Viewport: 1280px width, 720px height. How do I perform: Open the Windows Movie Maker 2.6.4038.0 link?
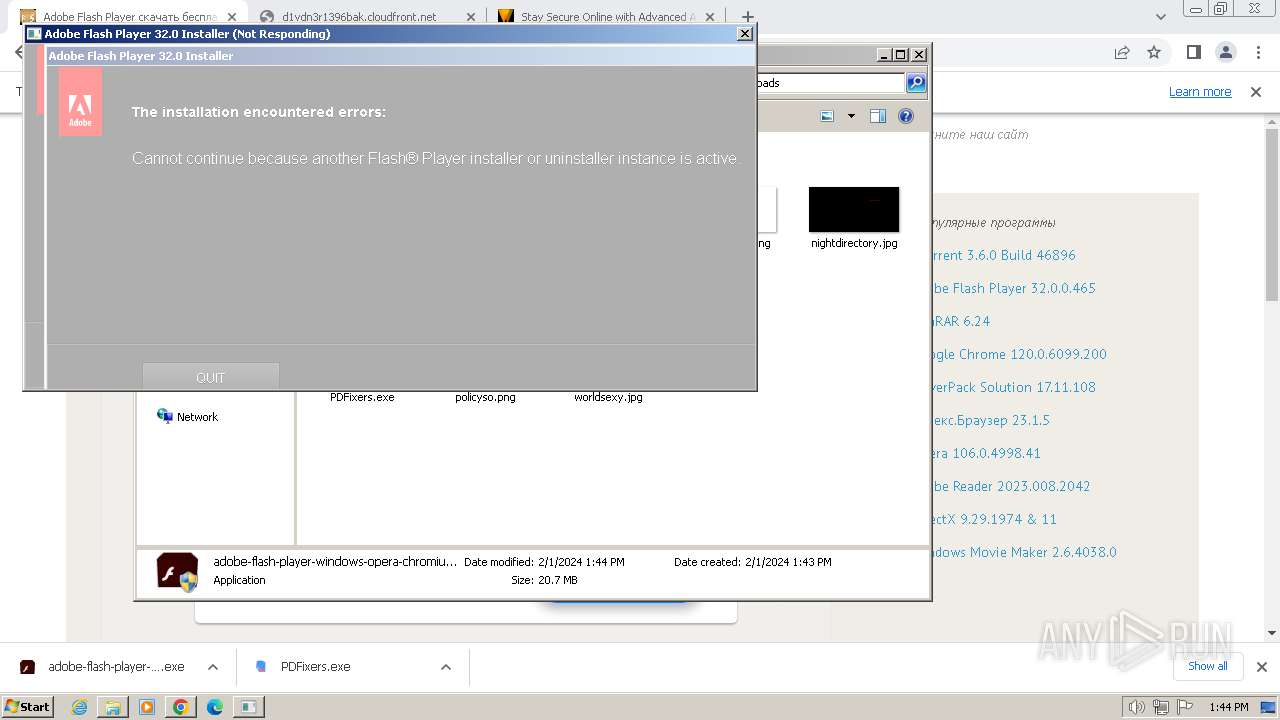1024,552
